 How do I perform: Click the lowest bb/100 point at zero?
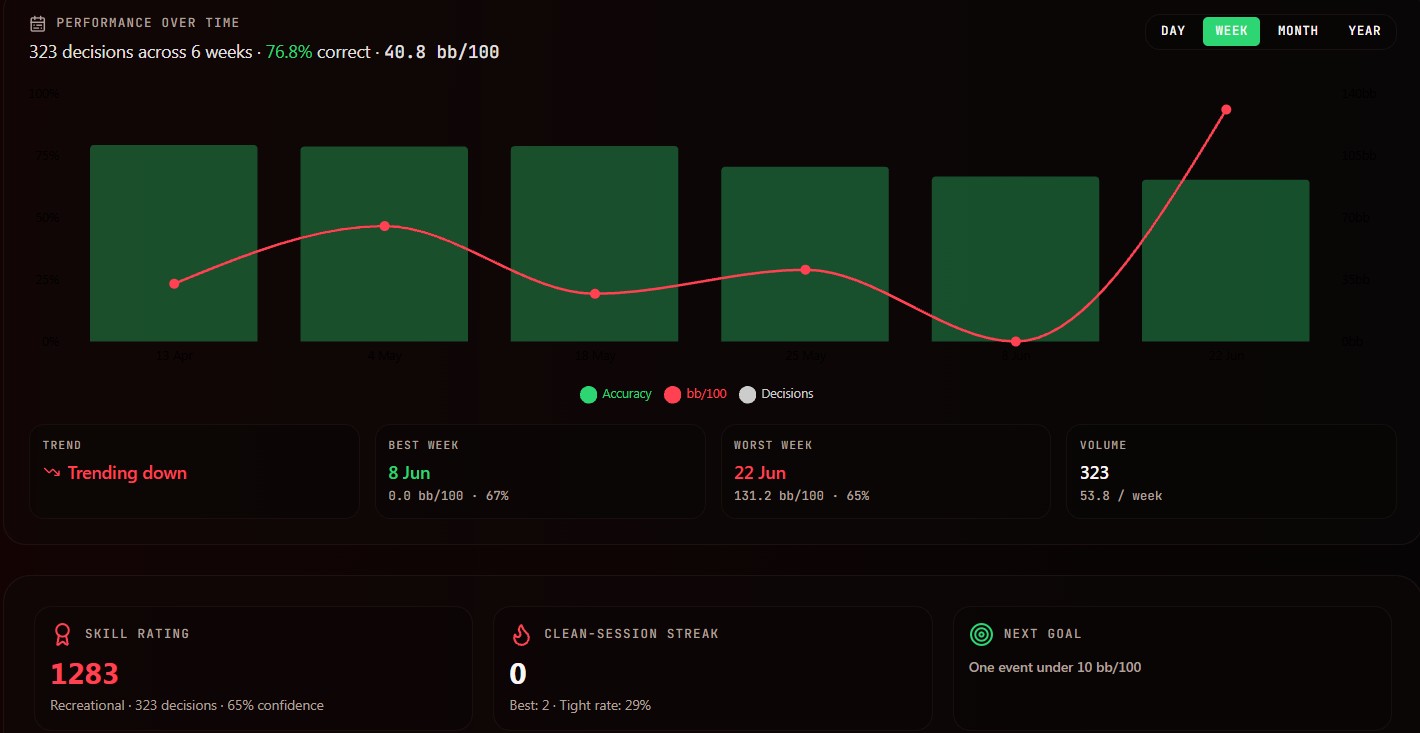pyautogui.click(x=1016, y=342)
